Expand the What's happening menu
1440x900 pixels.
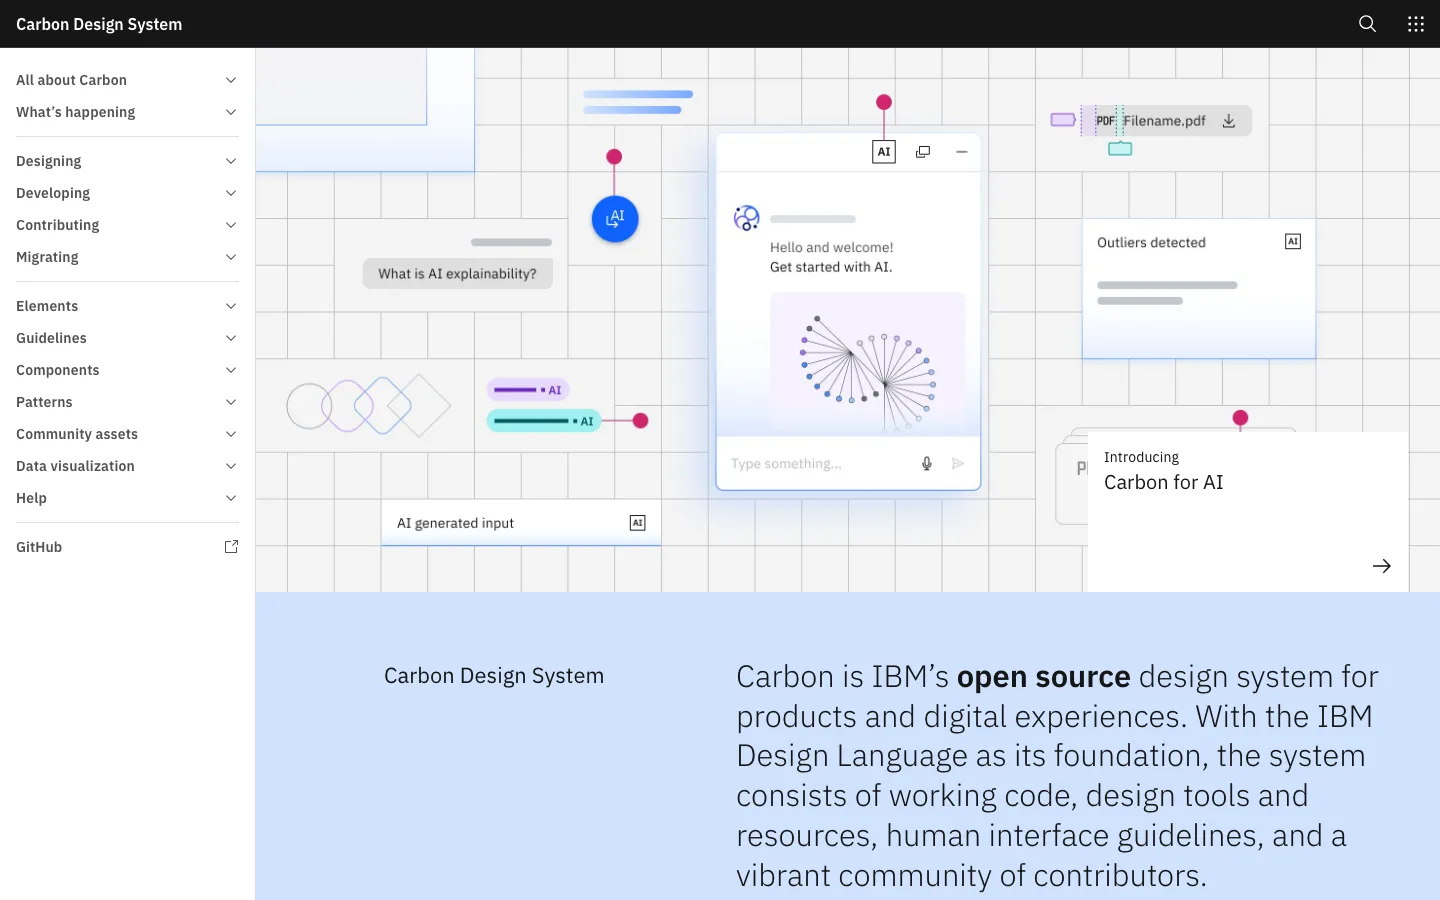click(x=127, y=112)
